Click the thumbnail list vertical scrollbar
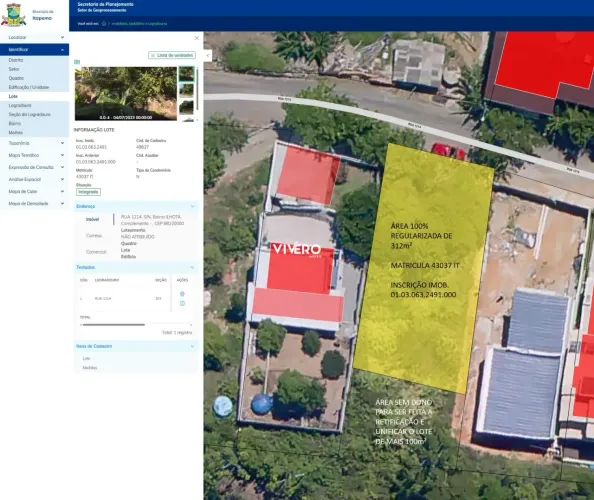 pyautogui.click(x=197, y=89)
